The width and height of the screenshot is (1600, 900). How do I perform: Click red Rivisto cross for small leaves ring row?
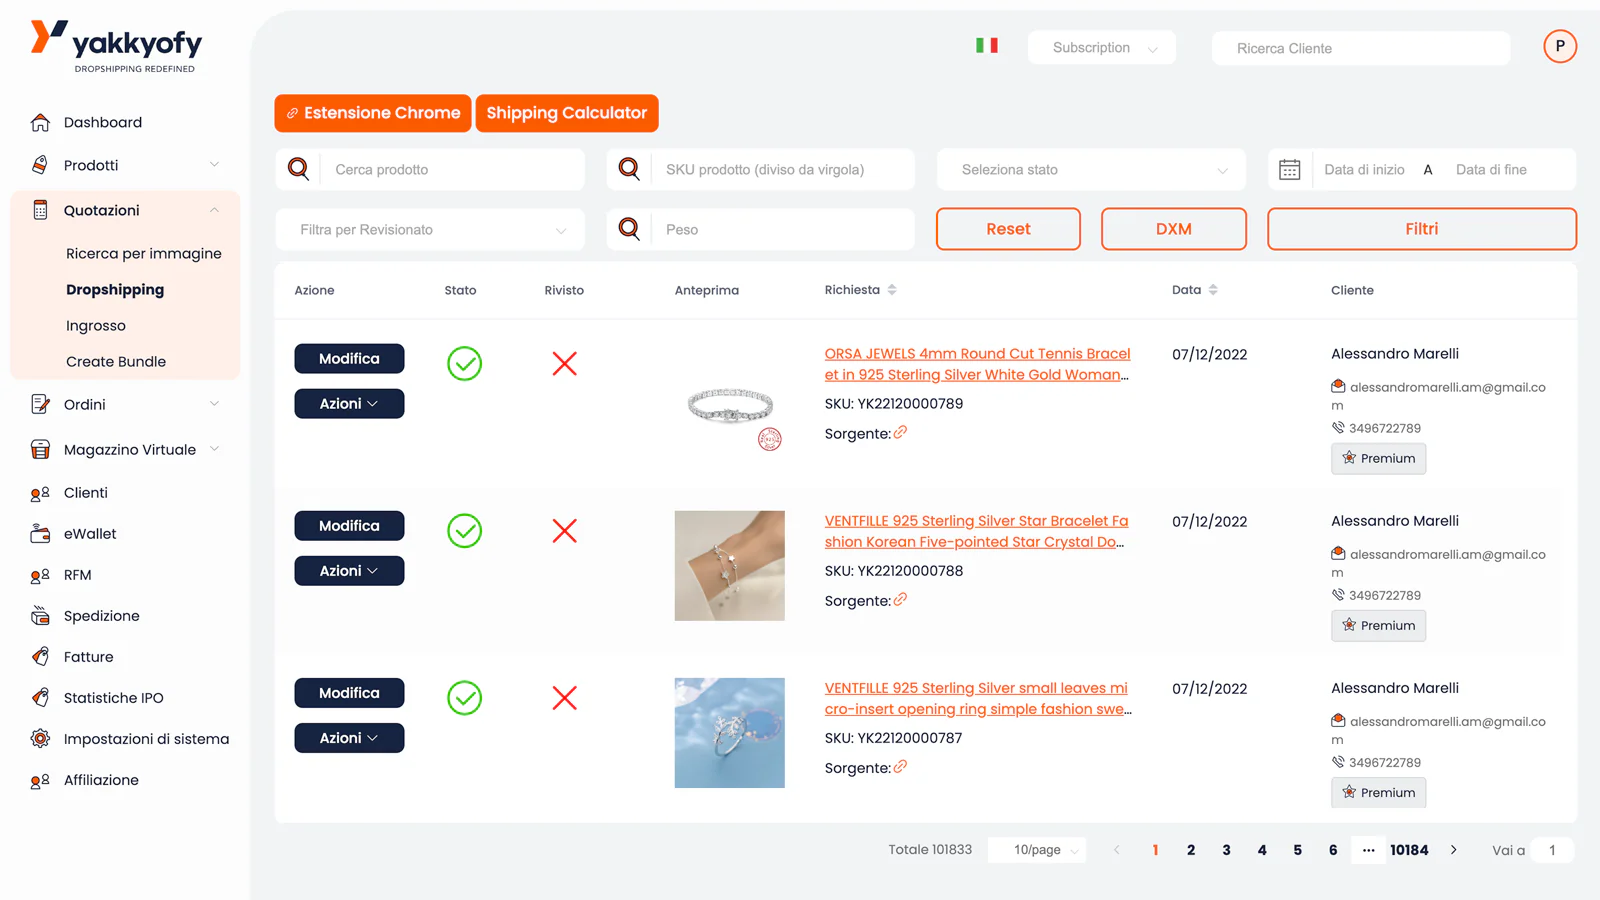[x=564, y=698]
